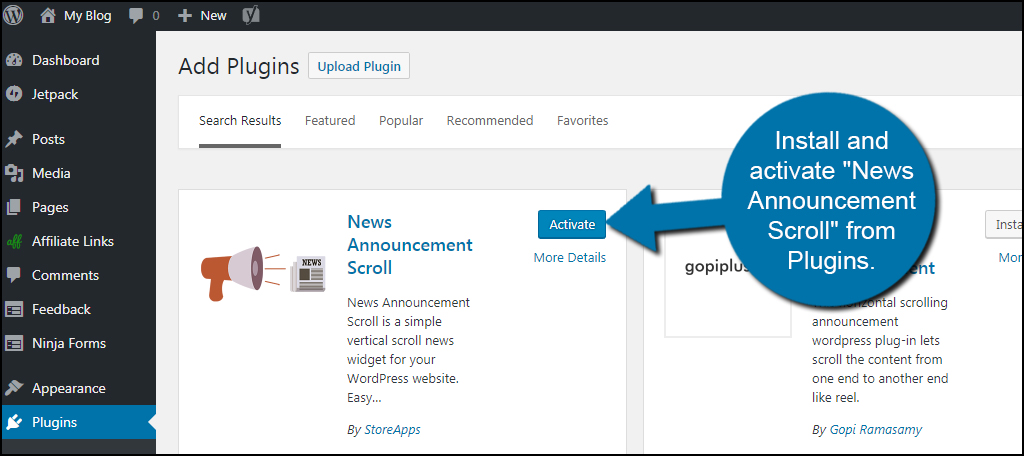Open the comments bubble icon in admin bar
This screenshot has height=456, width=1024.
click(x=136, y=16)
